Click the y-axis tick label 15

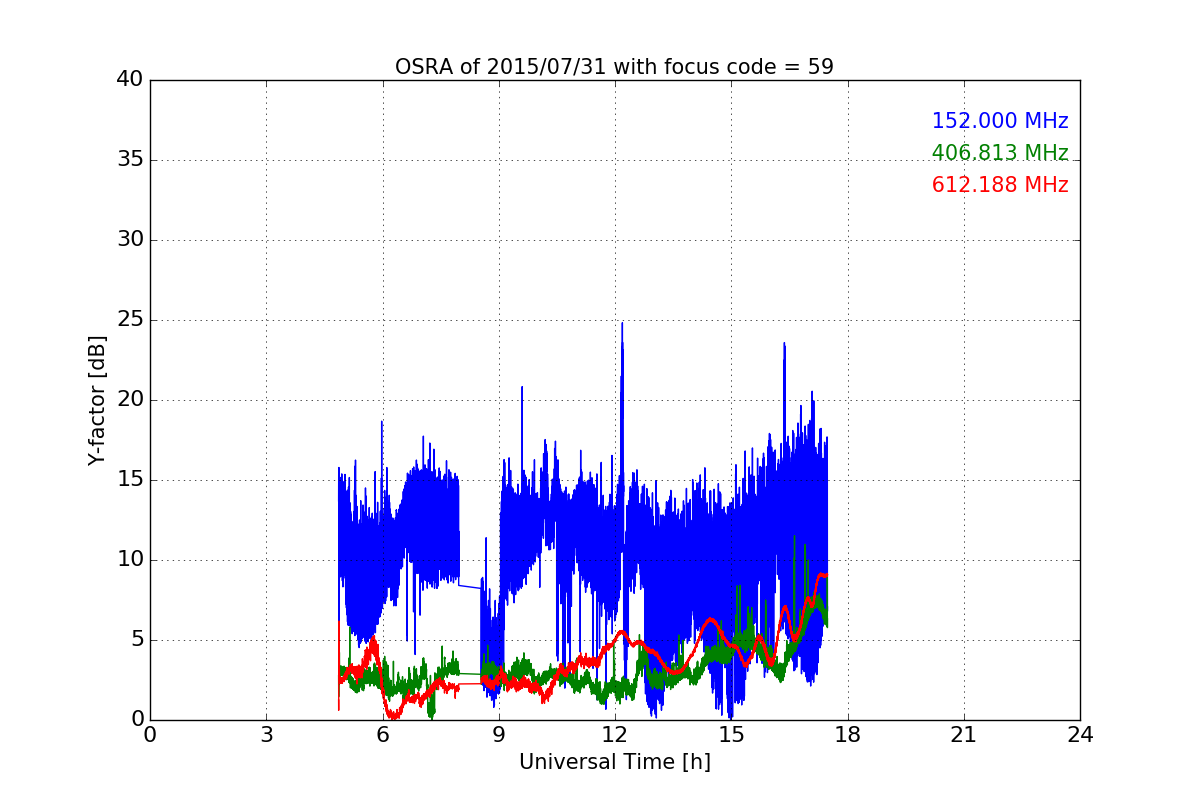(x=130, y=480)
